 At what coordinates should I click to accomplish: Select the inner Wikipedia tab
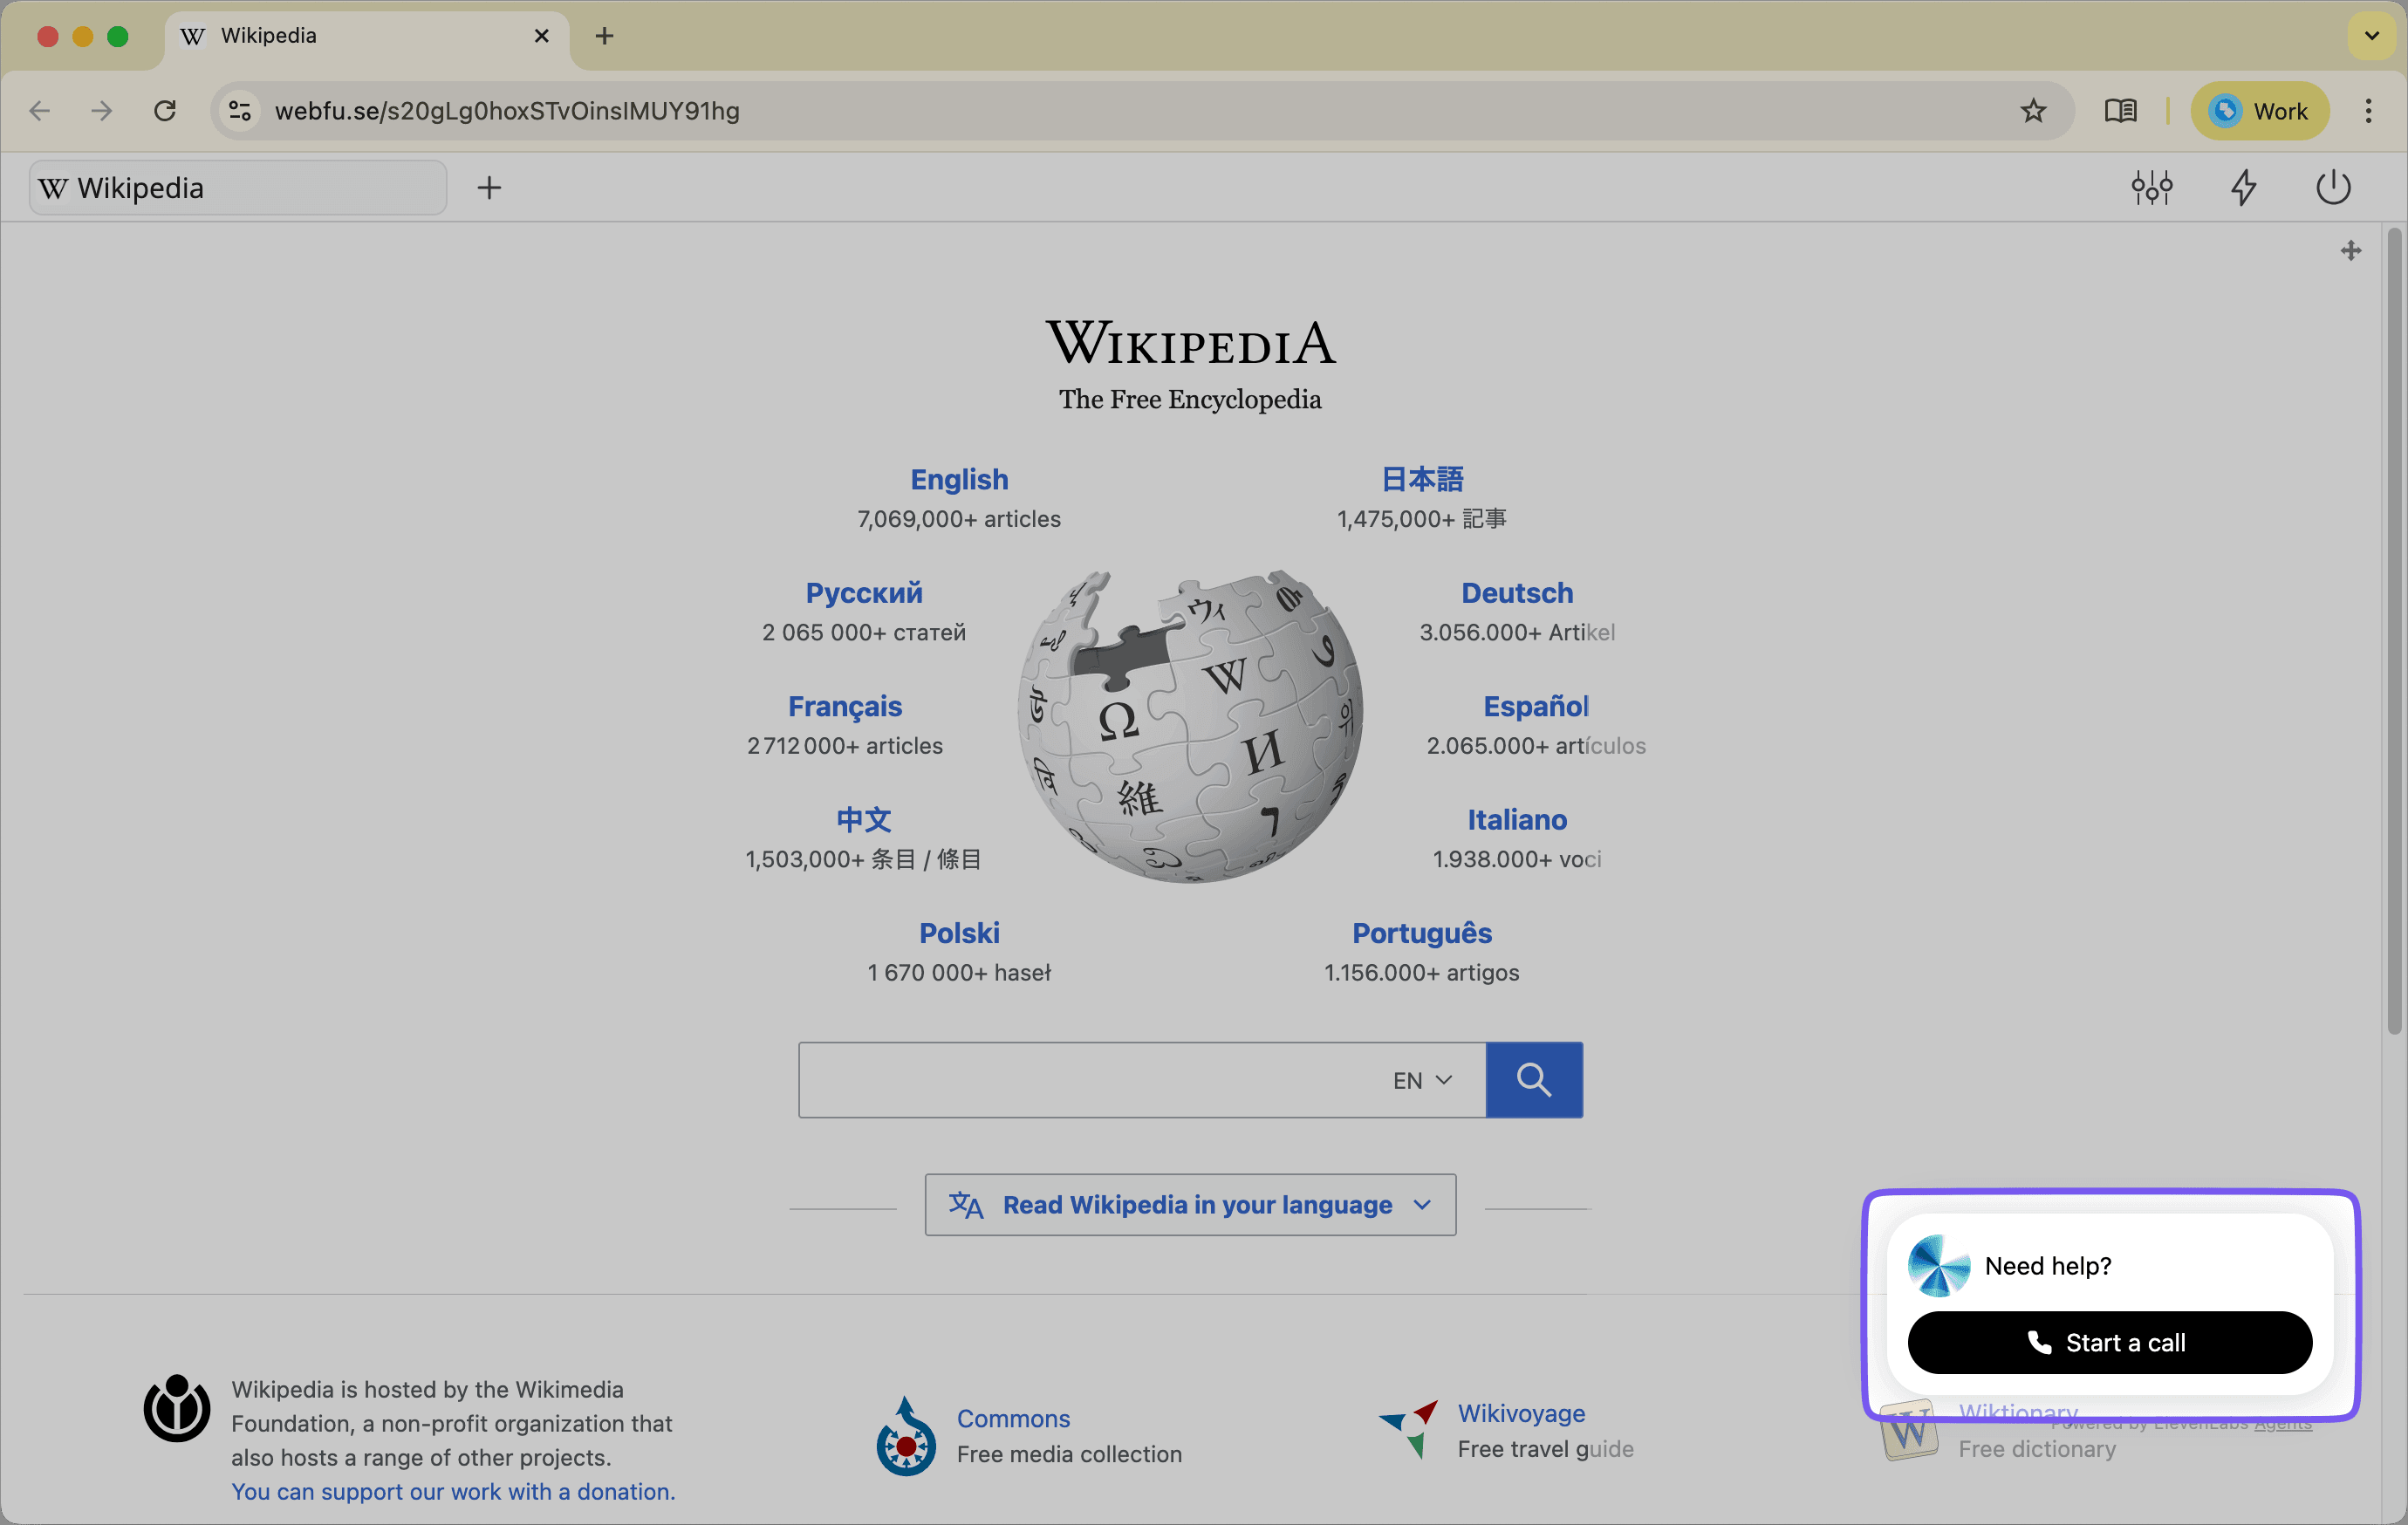237,188
